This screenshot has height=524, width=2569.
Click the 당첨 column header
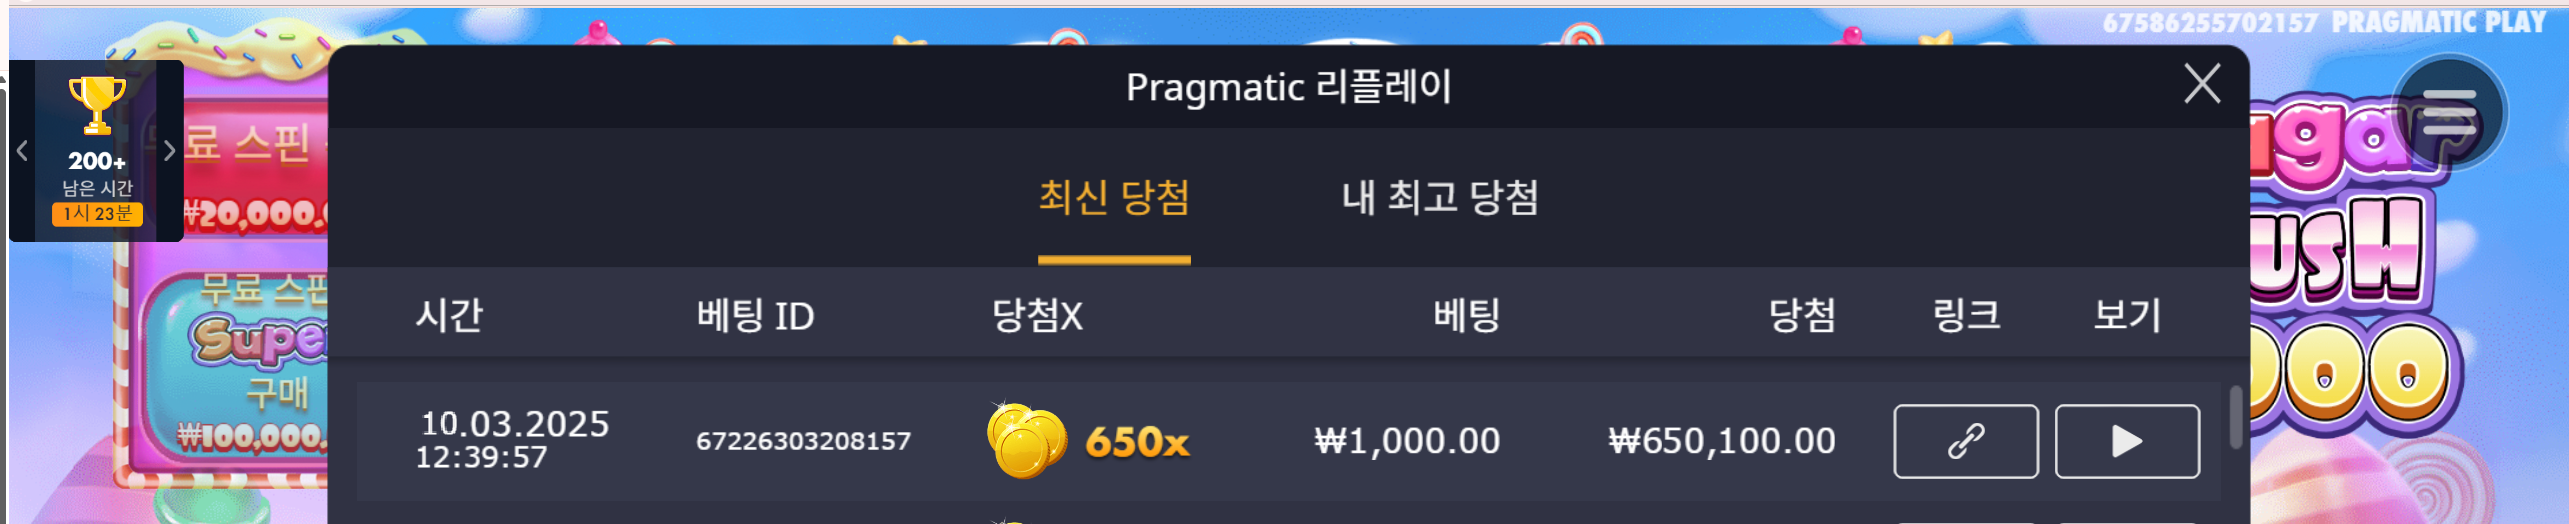[1802, 316]
